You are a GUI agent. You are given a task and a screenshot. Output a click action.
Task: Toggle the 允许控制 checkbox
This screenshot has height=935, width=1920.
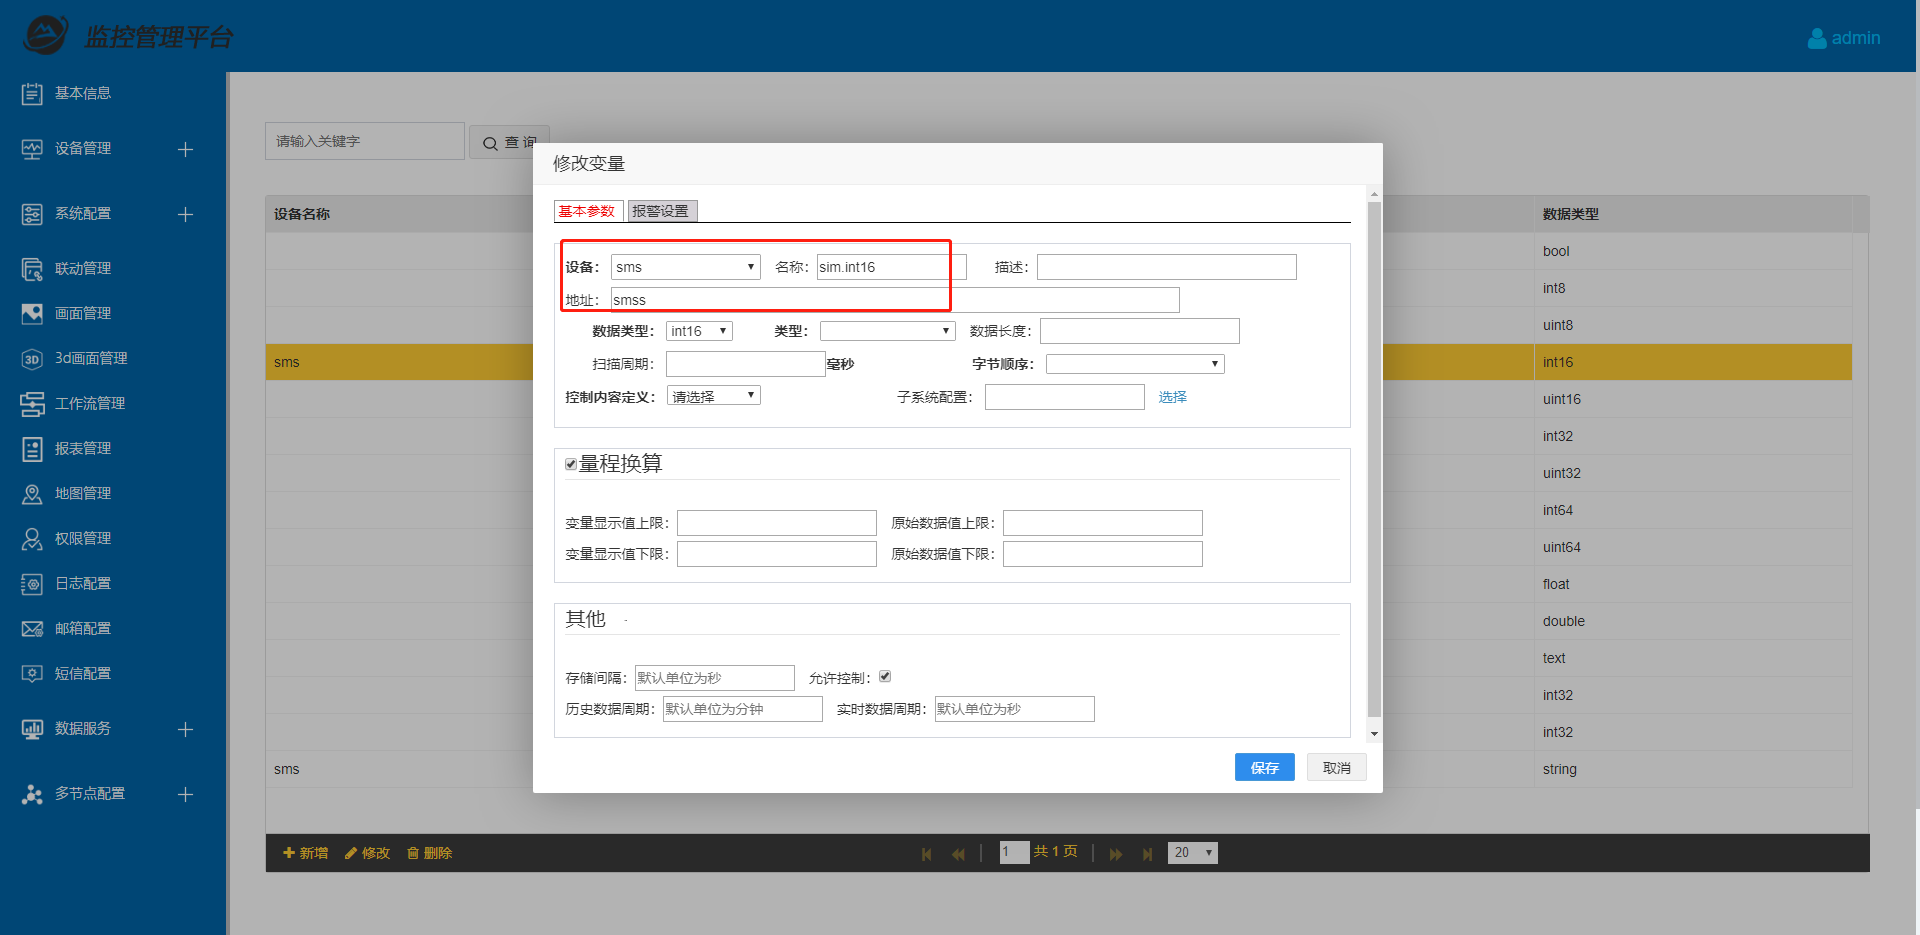point(885,677)
